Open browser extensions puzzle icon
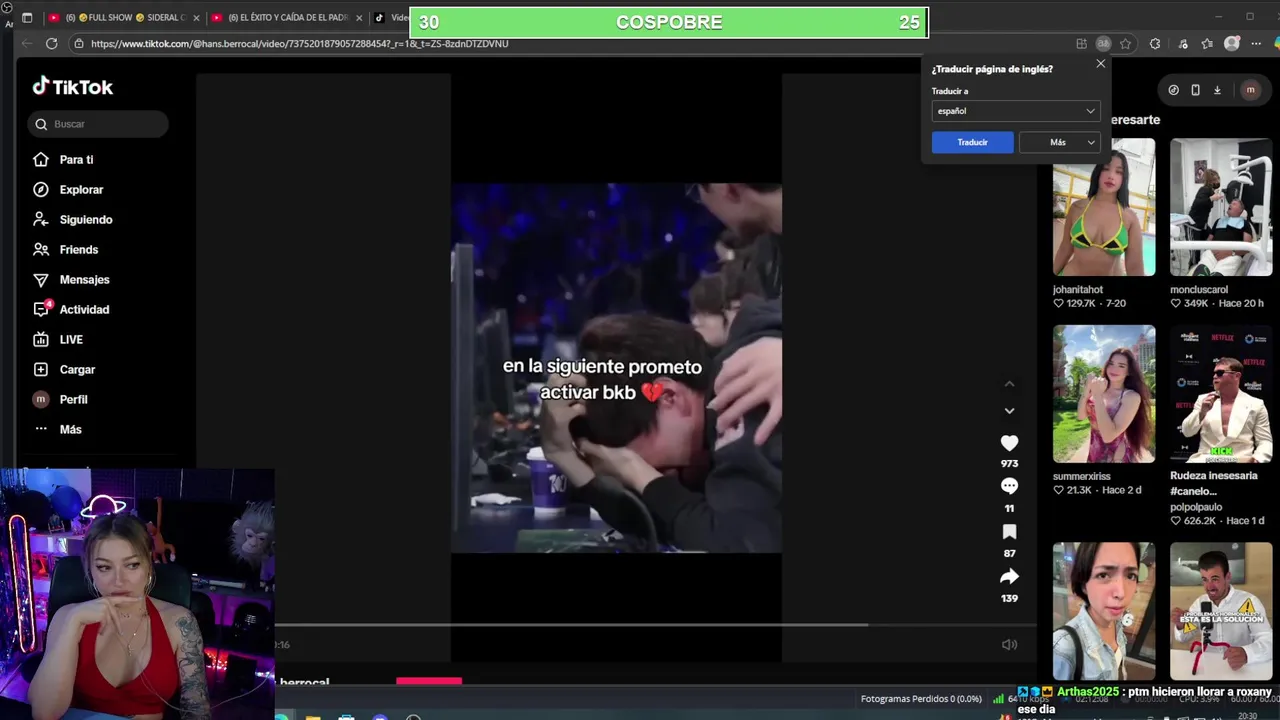The image size is (1280, 720). point(1155,44)
